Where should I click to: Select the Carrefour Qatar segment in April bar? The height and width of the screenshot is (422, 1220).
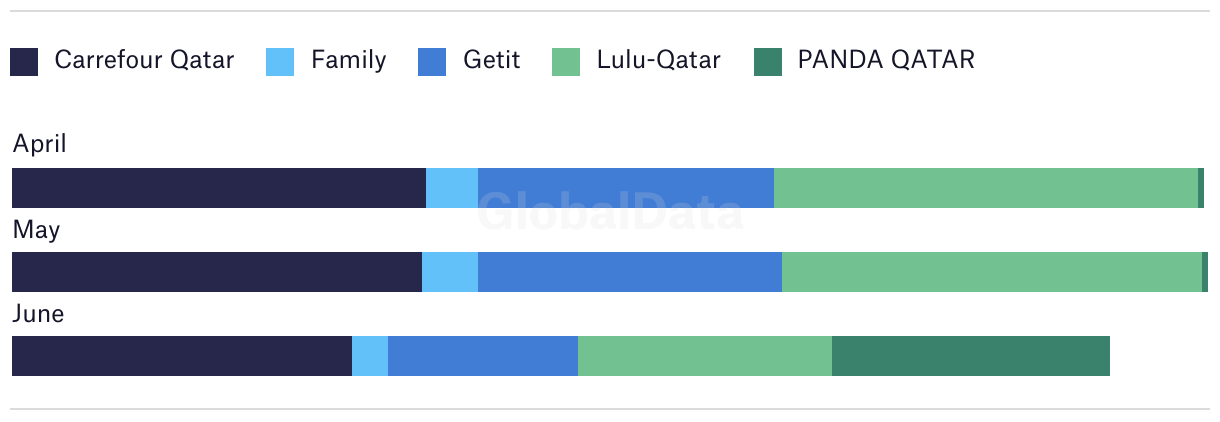pos(219,188)
